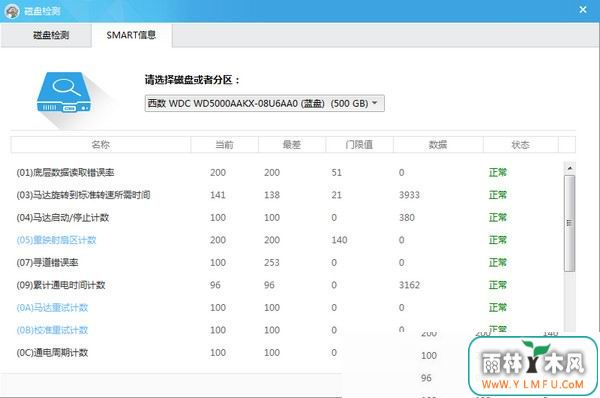Viewport: 600px width, 398px height.
Task: Click data value 3933 in row 03
Action: click(409, 195)
